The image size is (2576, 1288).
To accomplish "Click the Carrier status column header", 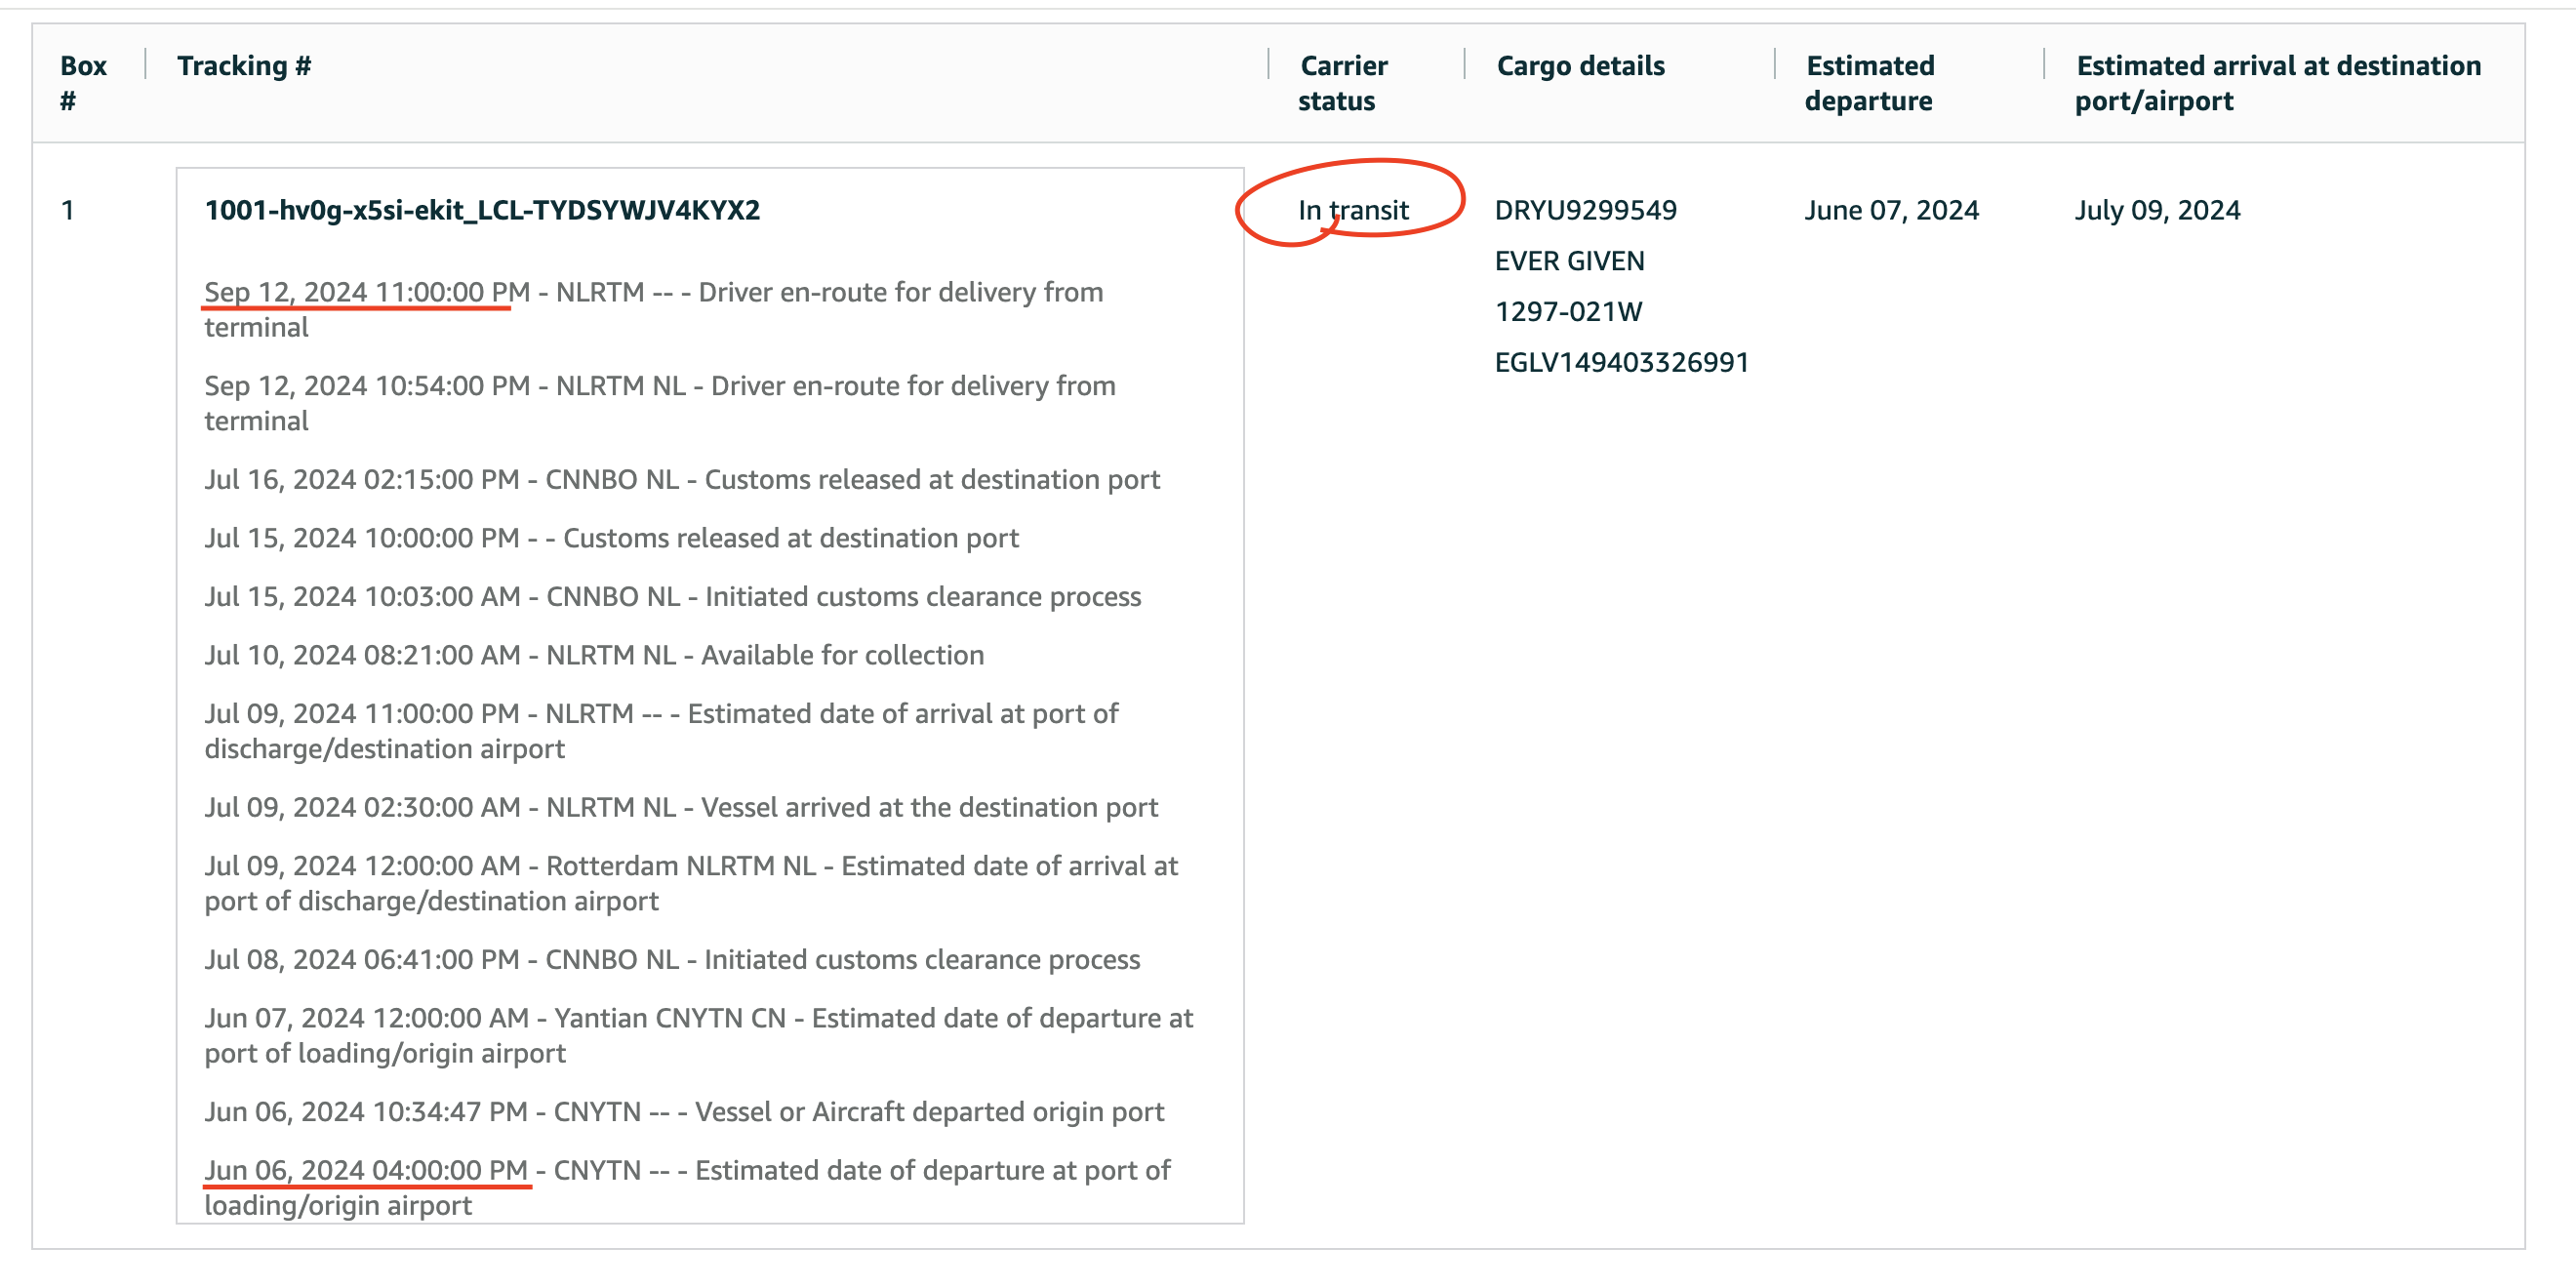I will (x=1342, y=82).
